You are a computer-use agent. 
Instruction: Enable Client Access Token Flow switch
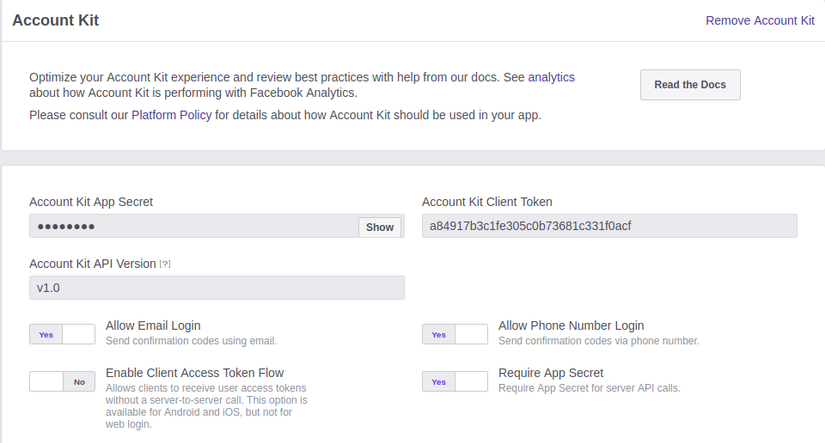pyautogui.click(x=62, y=382)
